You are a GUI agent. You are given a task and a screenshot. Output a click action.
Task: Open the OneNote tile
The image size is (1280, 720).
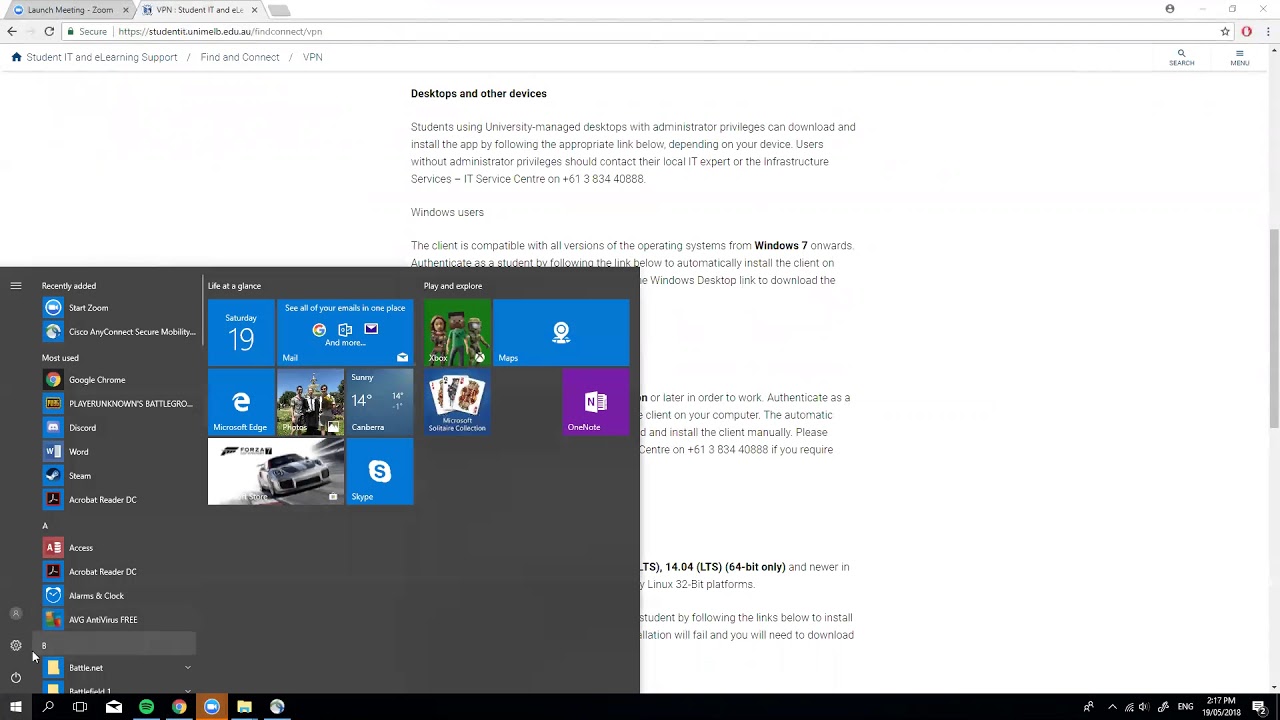click(x=595, y=402)
